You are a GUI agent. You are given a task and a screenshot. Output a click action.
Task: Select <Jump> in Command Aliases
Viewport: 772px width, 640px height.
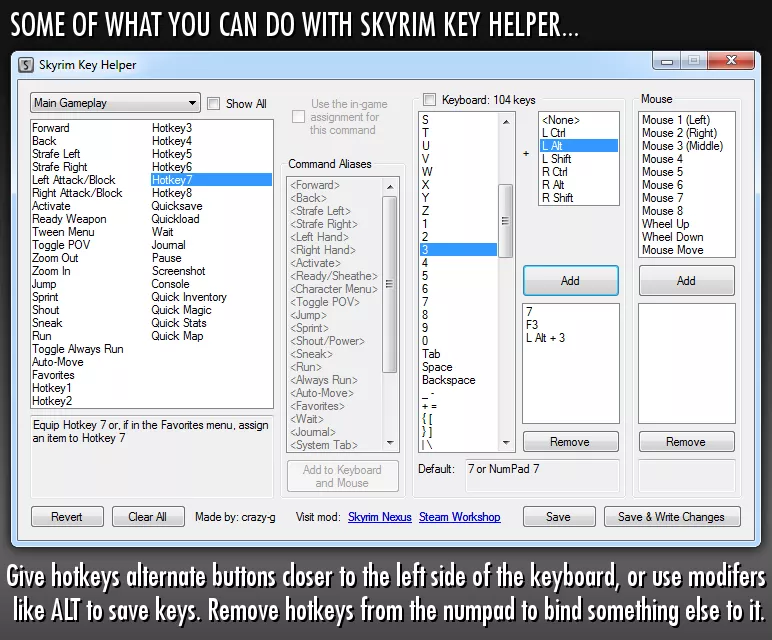pos(309,315)
